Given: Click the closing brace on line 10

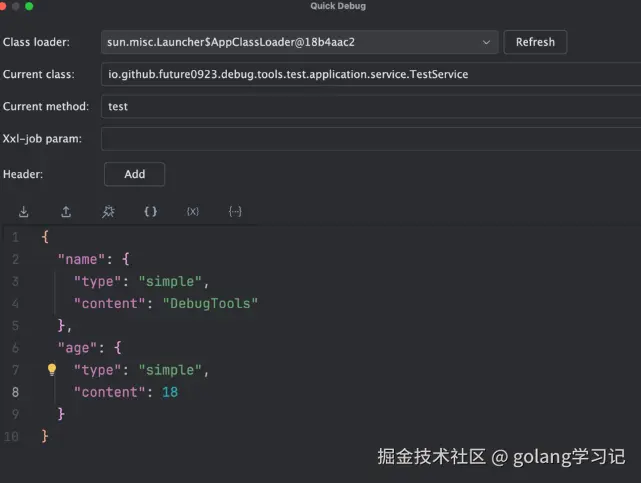Looking at the screenshot, I should 45,436.
